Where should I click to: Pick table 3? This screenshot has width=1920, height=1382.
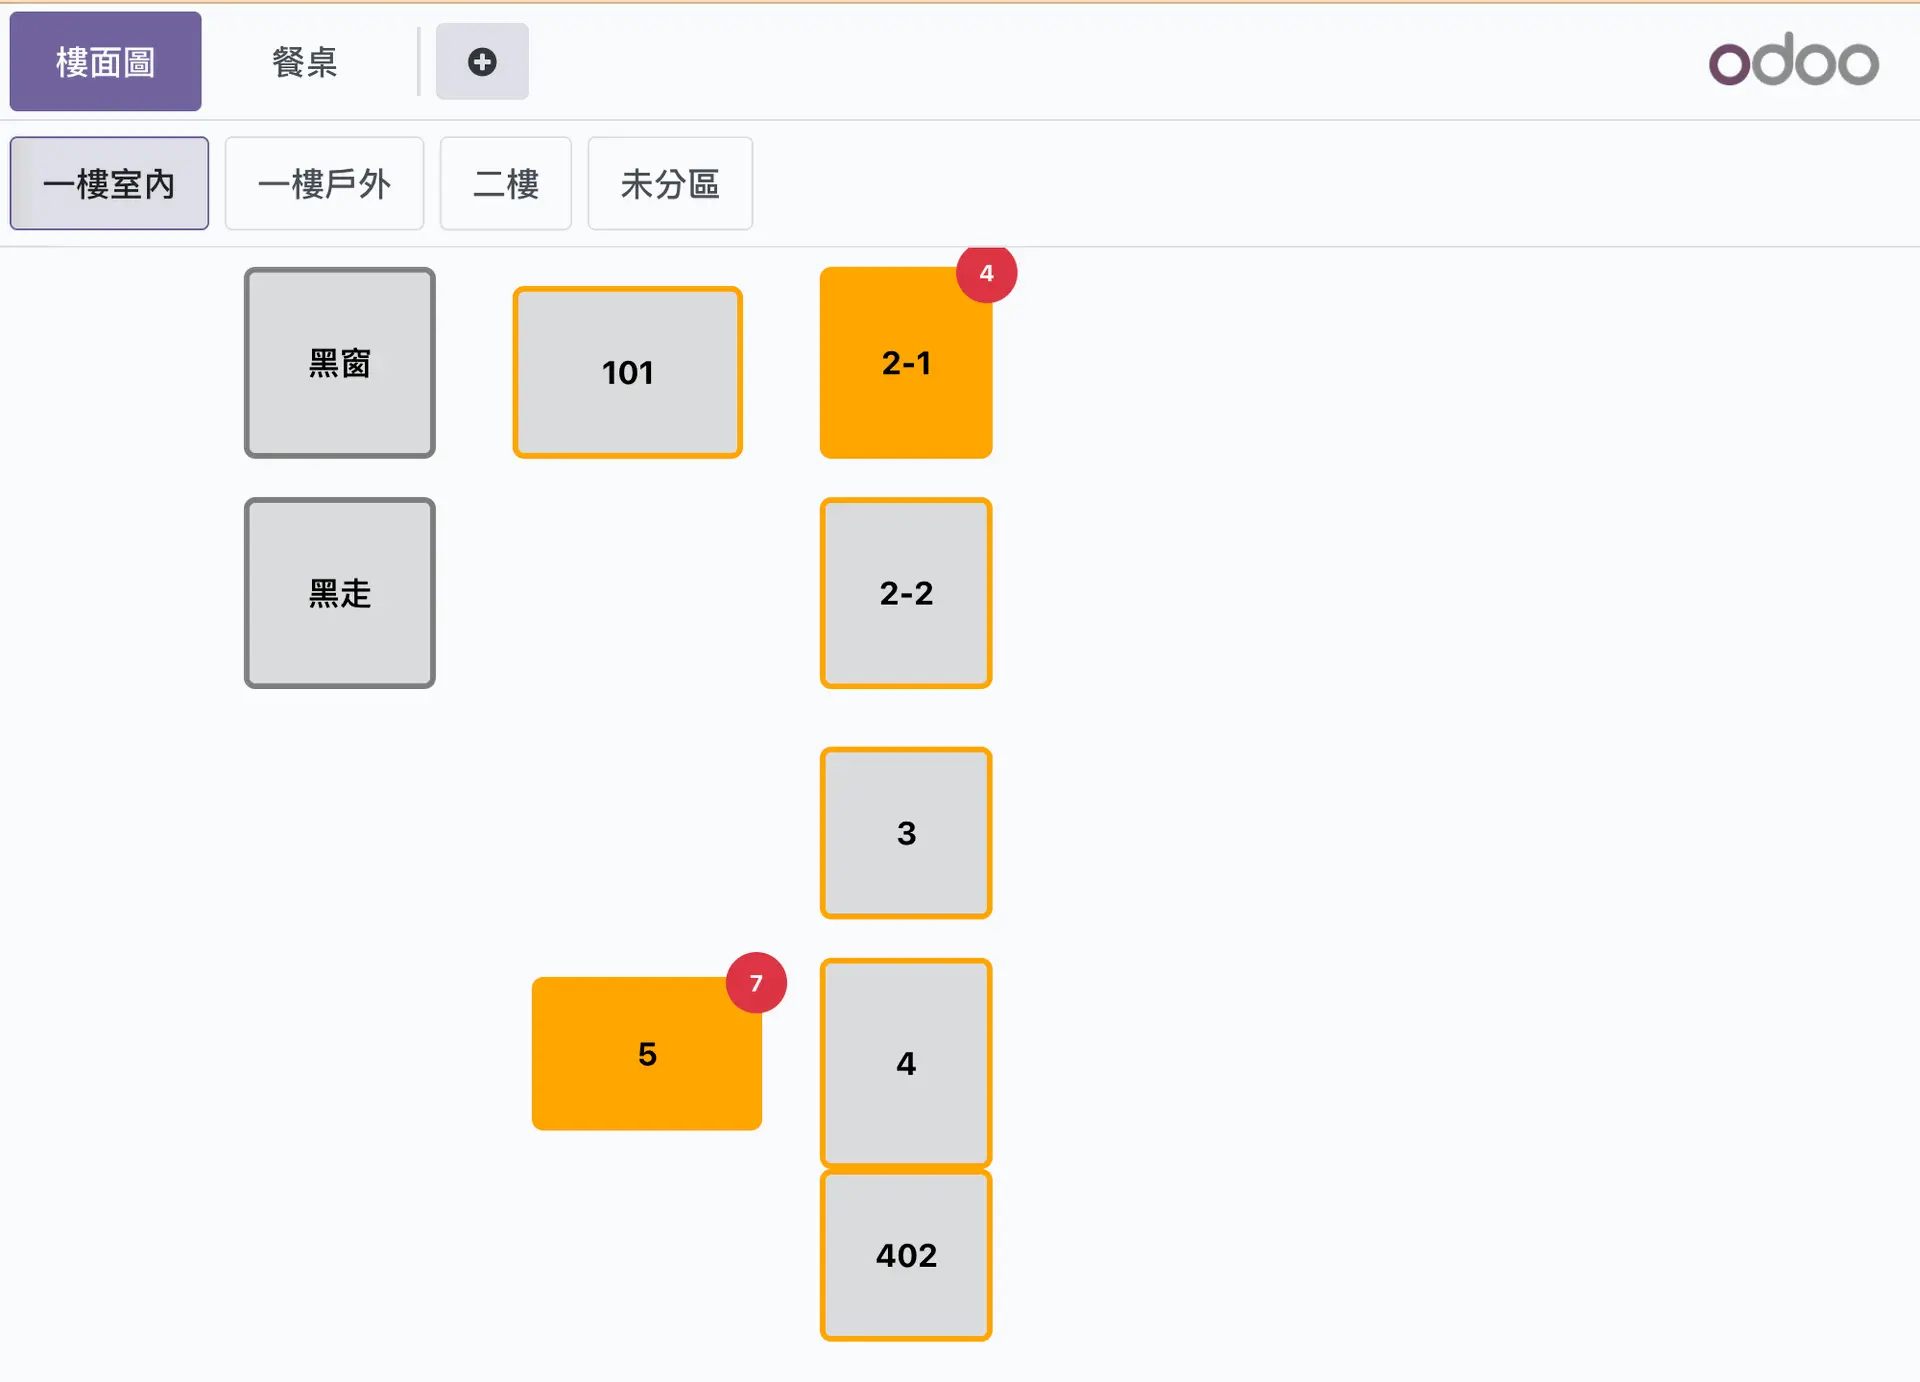[x=906, y=833]
